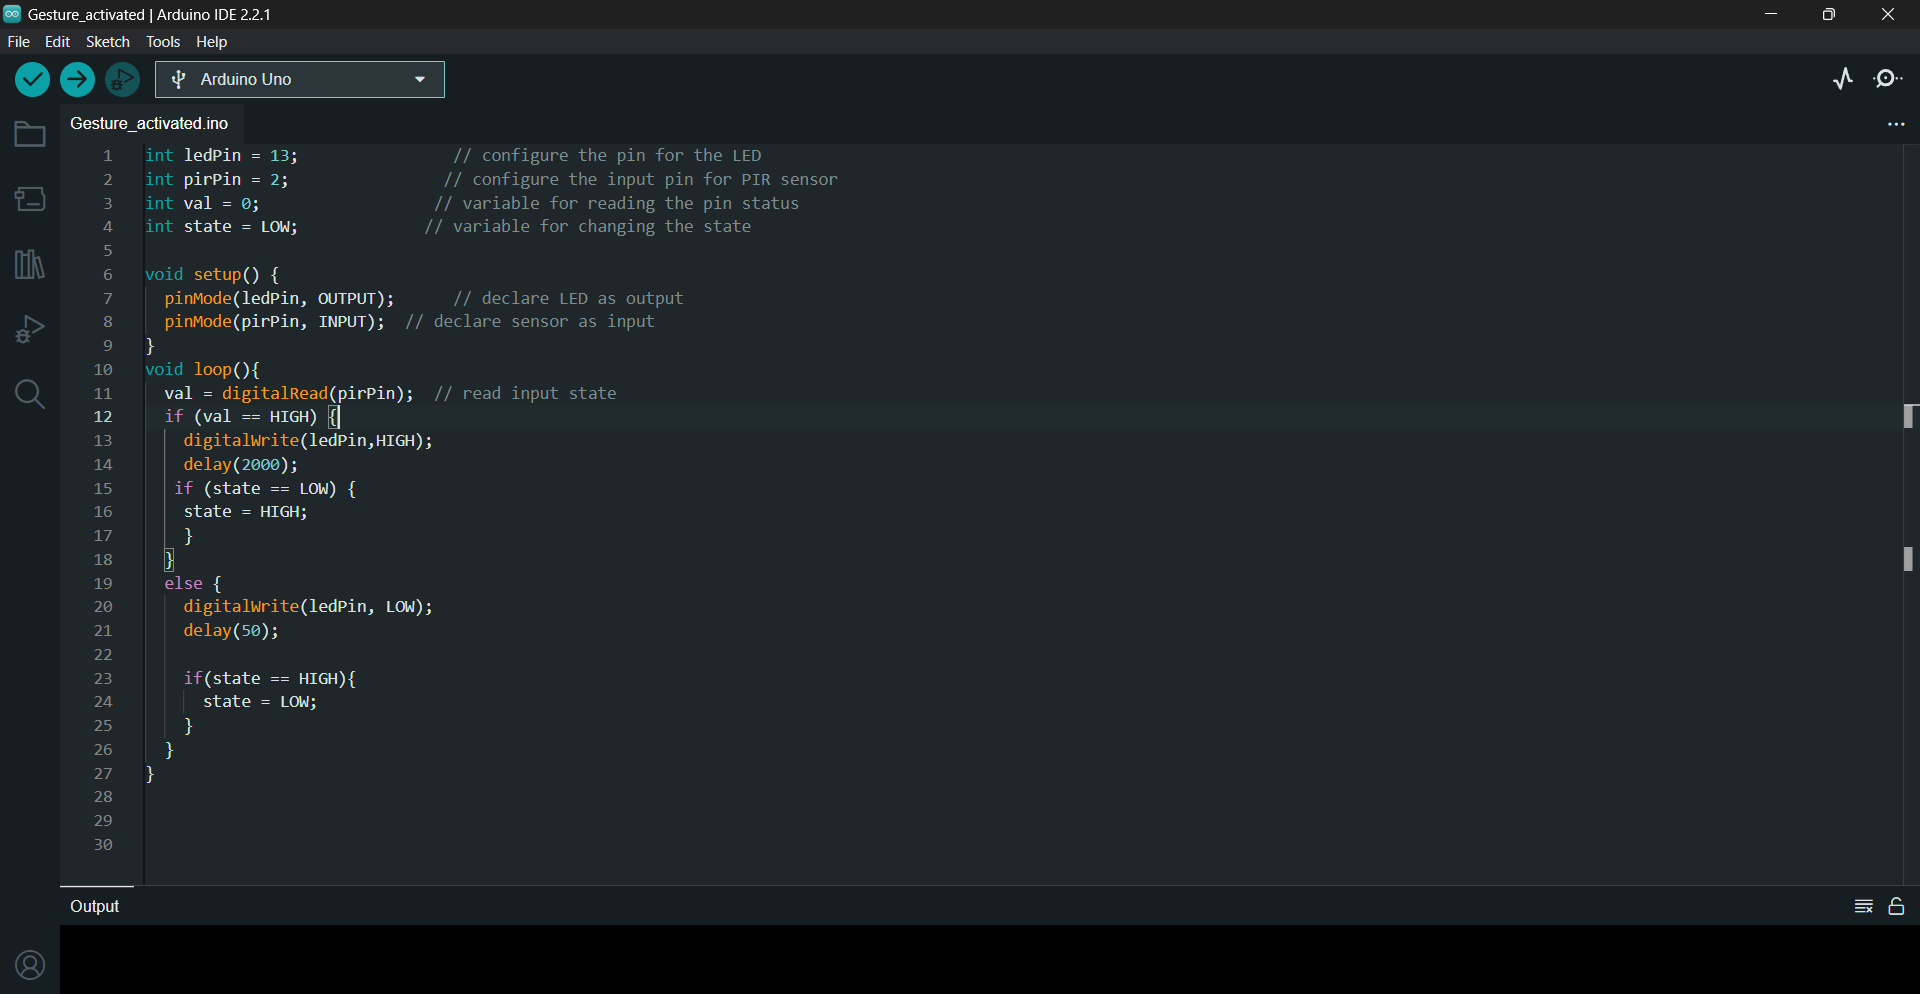1920x994 pixels.
Task: Open the Edit menu
Action: 58,42
